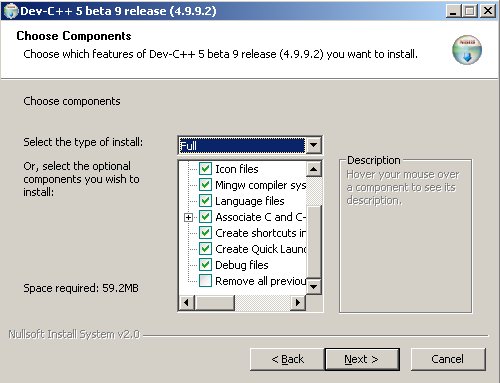Click the vertical scrollbar thumb in component list

(x=313, y=242)
